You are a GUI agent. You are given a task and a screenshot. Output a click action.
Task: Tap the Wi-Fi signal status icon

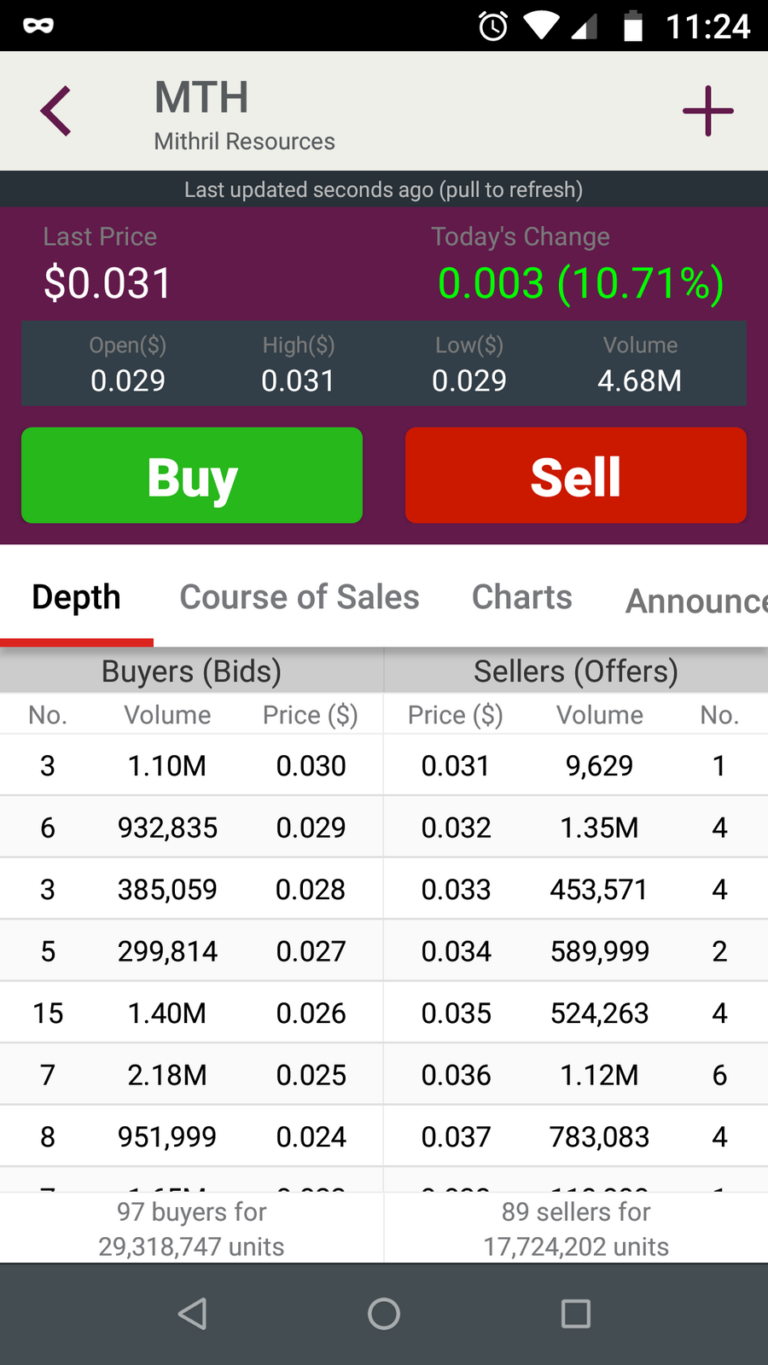click(541, 26)
